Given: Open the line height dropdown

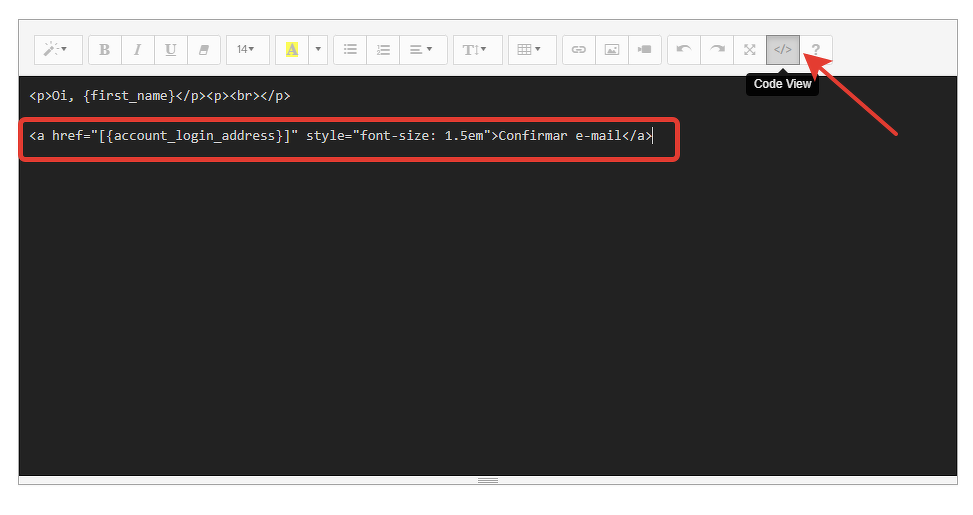Looking at the screenshot, I should click(x=476, y=49).
